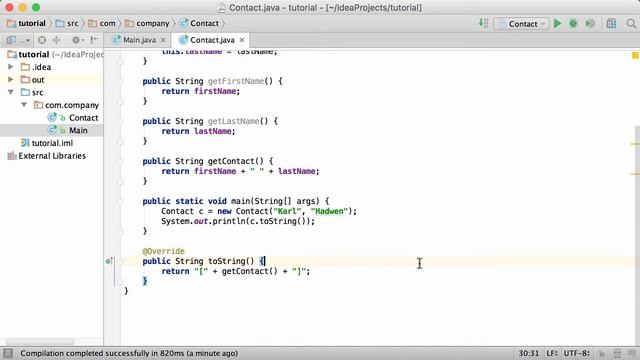Viewport: 640px width, 360px height.
Task: Click getFirstName method name in editor
Action: pyautogui.click(x=236, y=81)
